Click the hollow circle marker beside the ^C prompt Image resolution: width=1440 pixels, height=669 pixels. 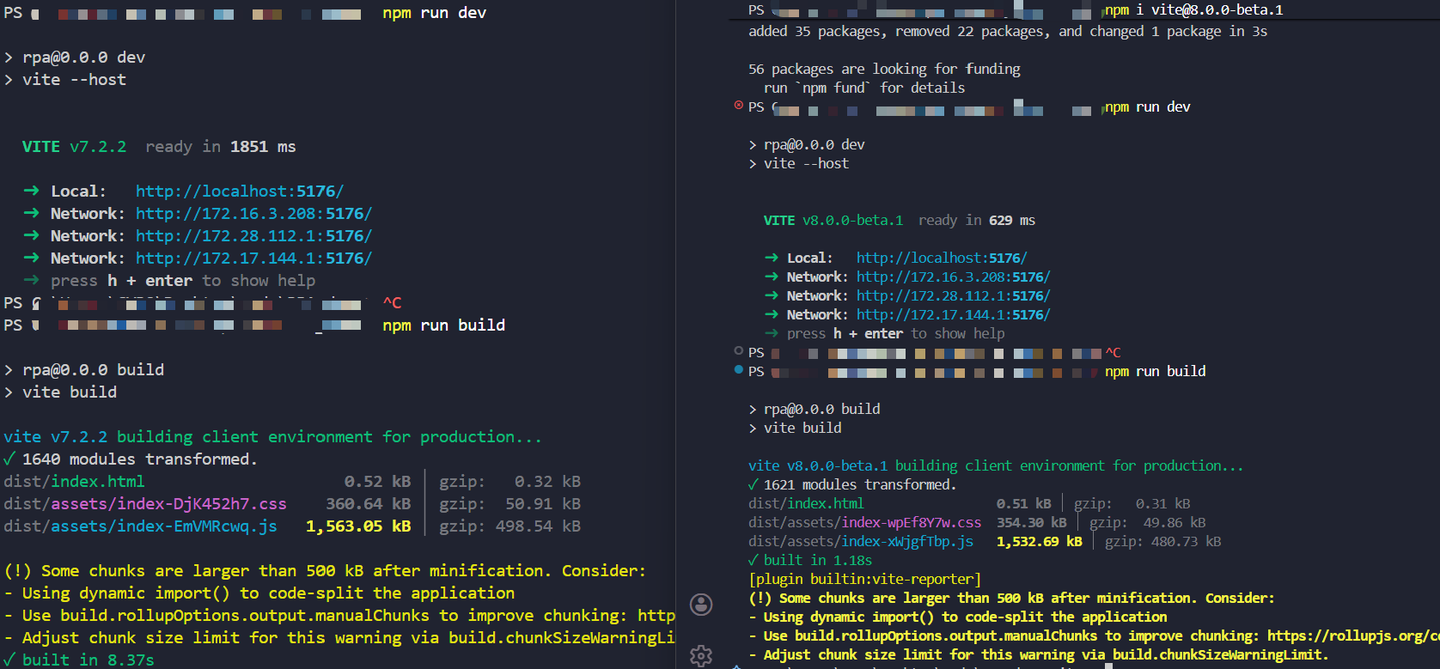point(739,351)
